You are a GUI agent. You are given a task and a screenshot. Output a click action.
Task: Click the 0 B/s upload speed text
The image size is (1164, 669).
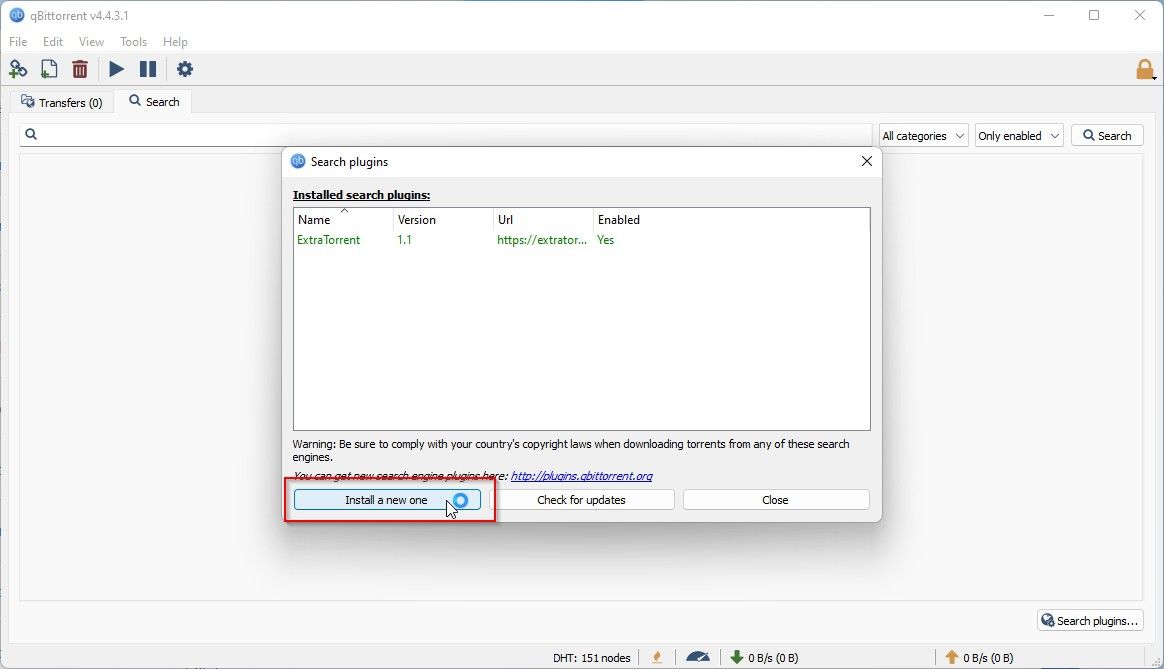[x=988, y=658]
